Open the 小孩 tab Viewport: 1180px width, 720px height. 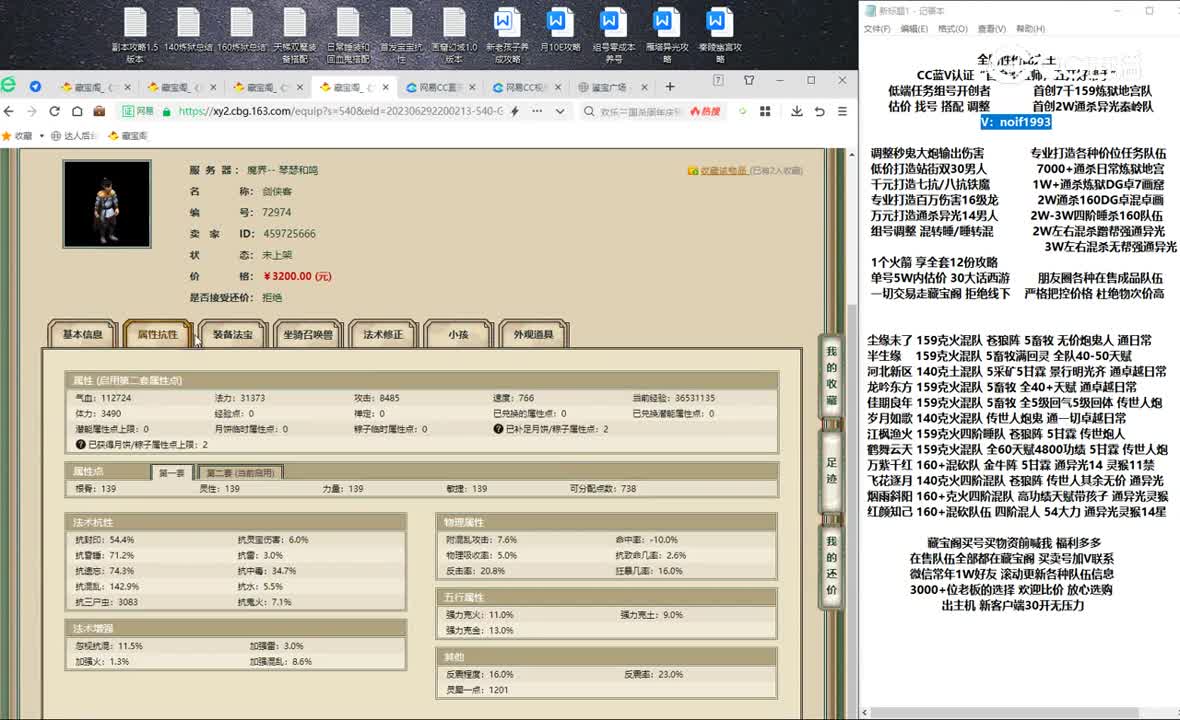click(x=458, y=335)
